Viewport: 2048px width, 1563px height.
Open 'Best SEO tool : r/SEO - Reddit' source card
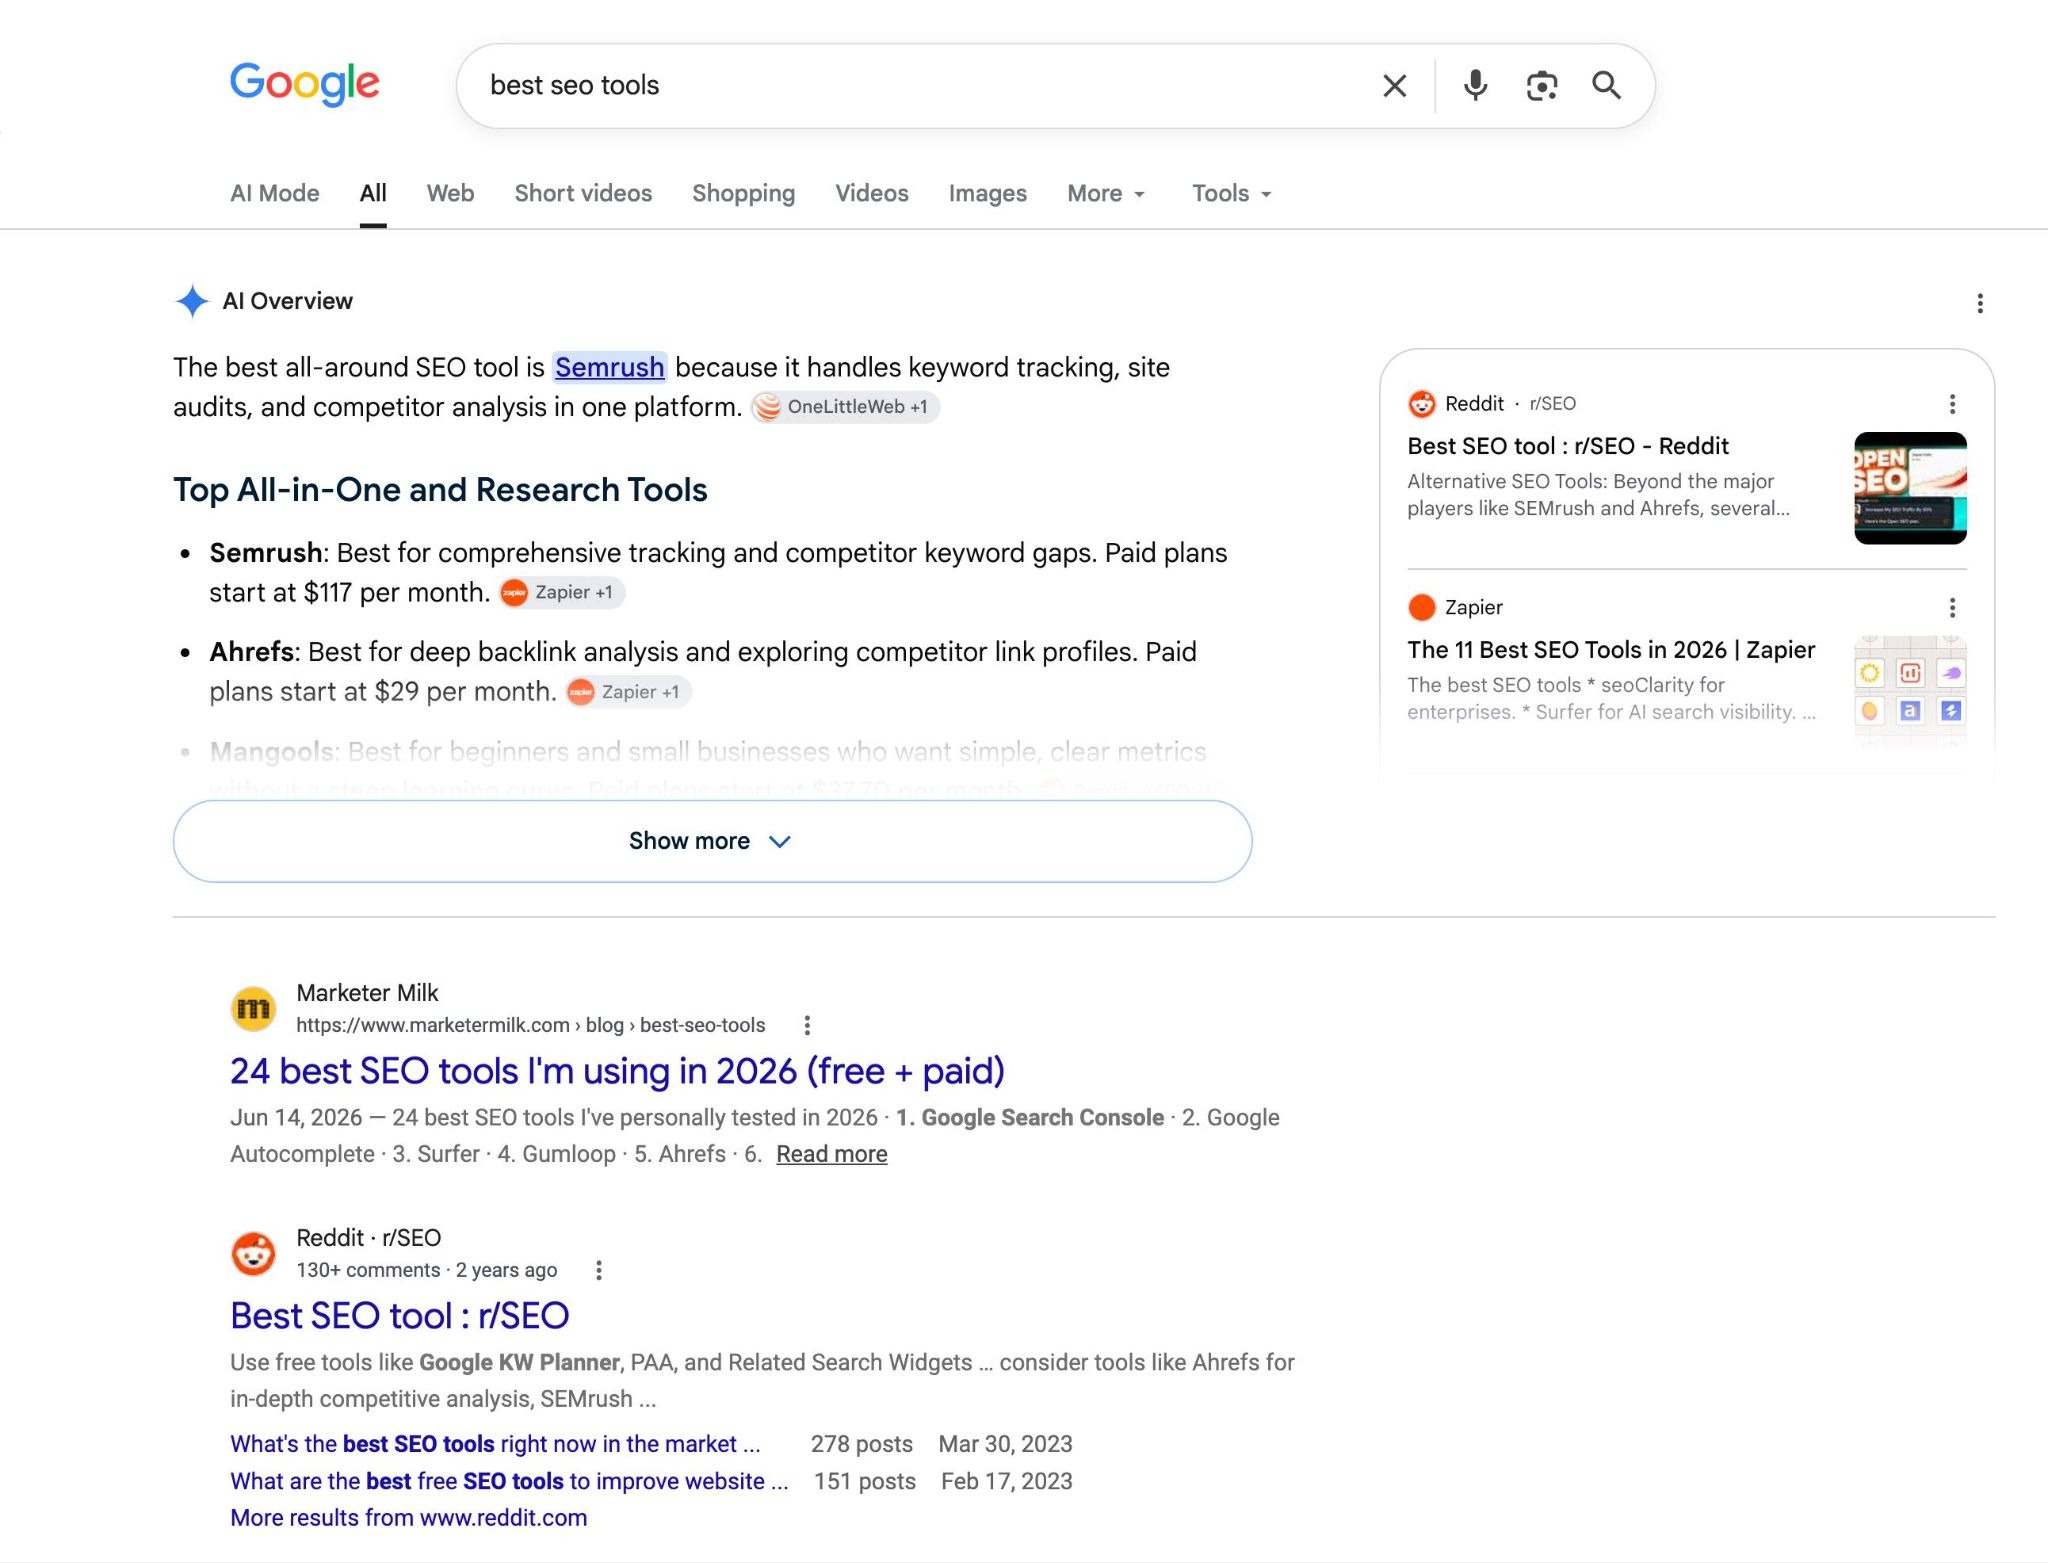coord(1568,446)
